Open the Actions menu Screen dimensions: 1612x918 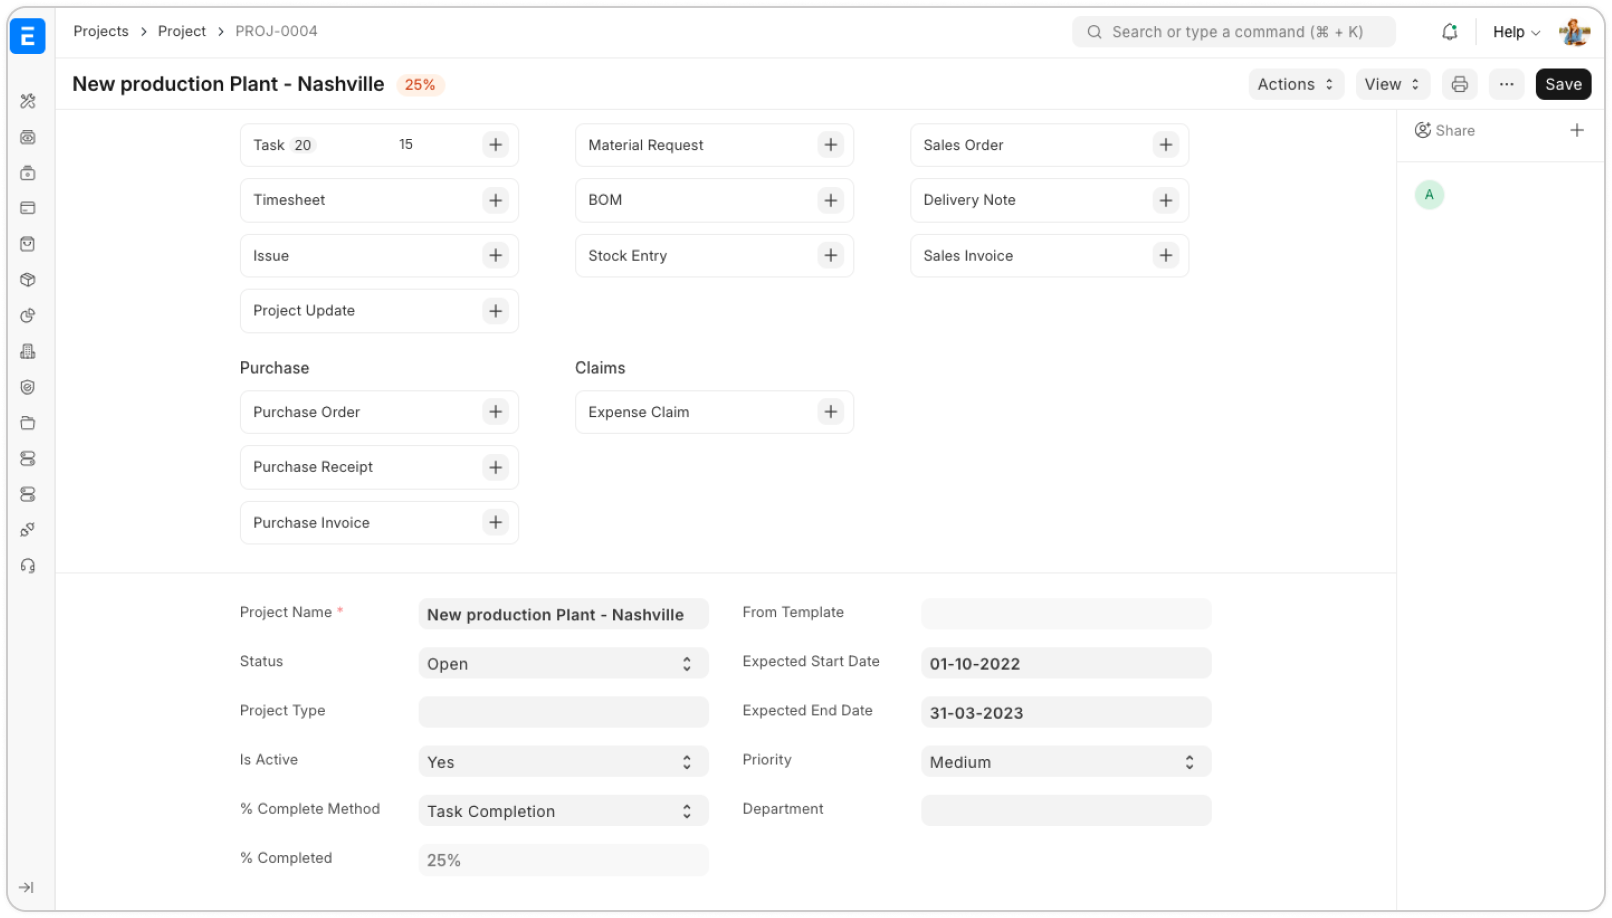pos(1295,85)
